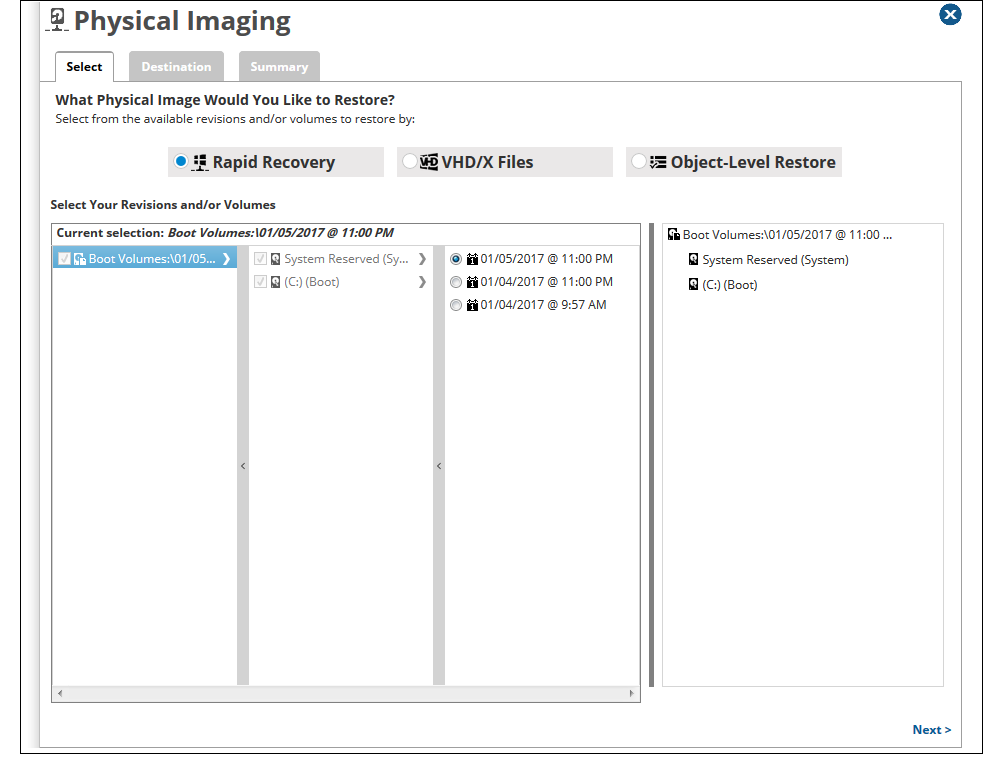Expand the System Reserved volume chevron

(422, 259)
